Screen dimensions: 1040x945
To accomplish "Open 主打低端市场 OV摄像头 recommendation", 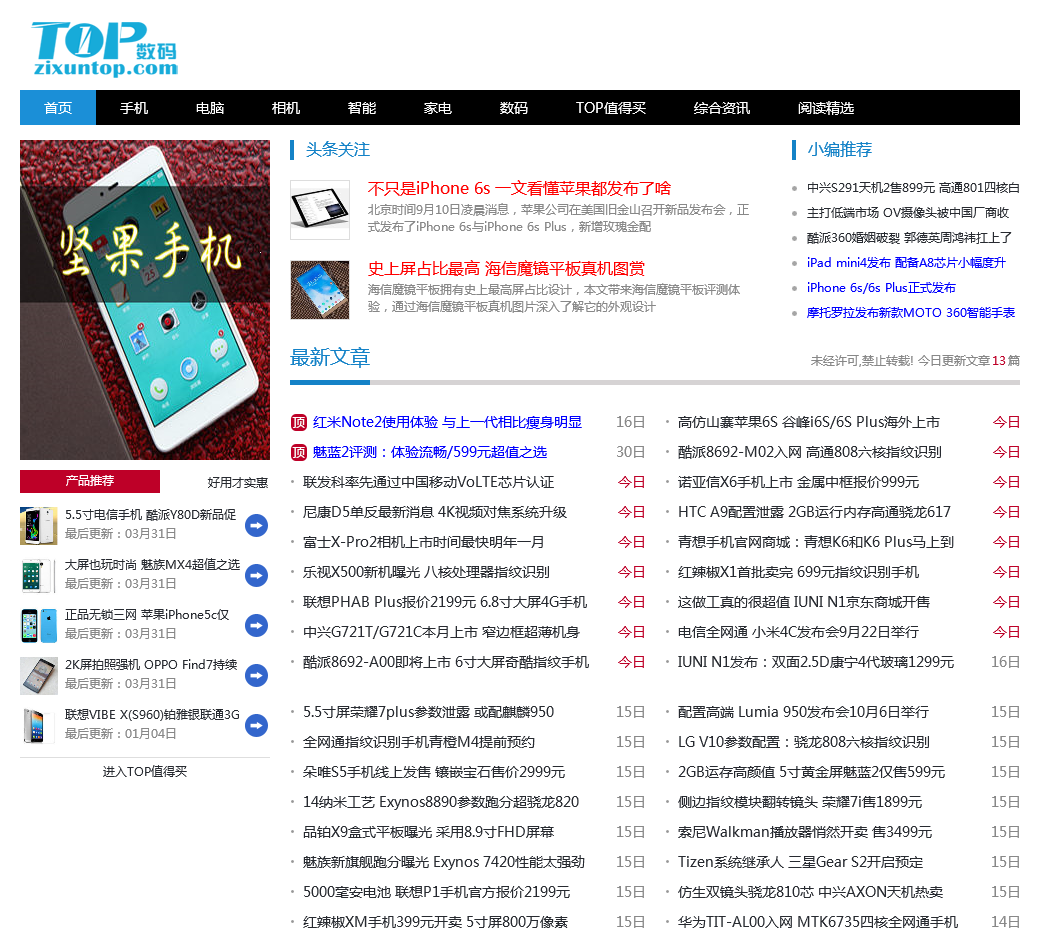I will [907, 213].
